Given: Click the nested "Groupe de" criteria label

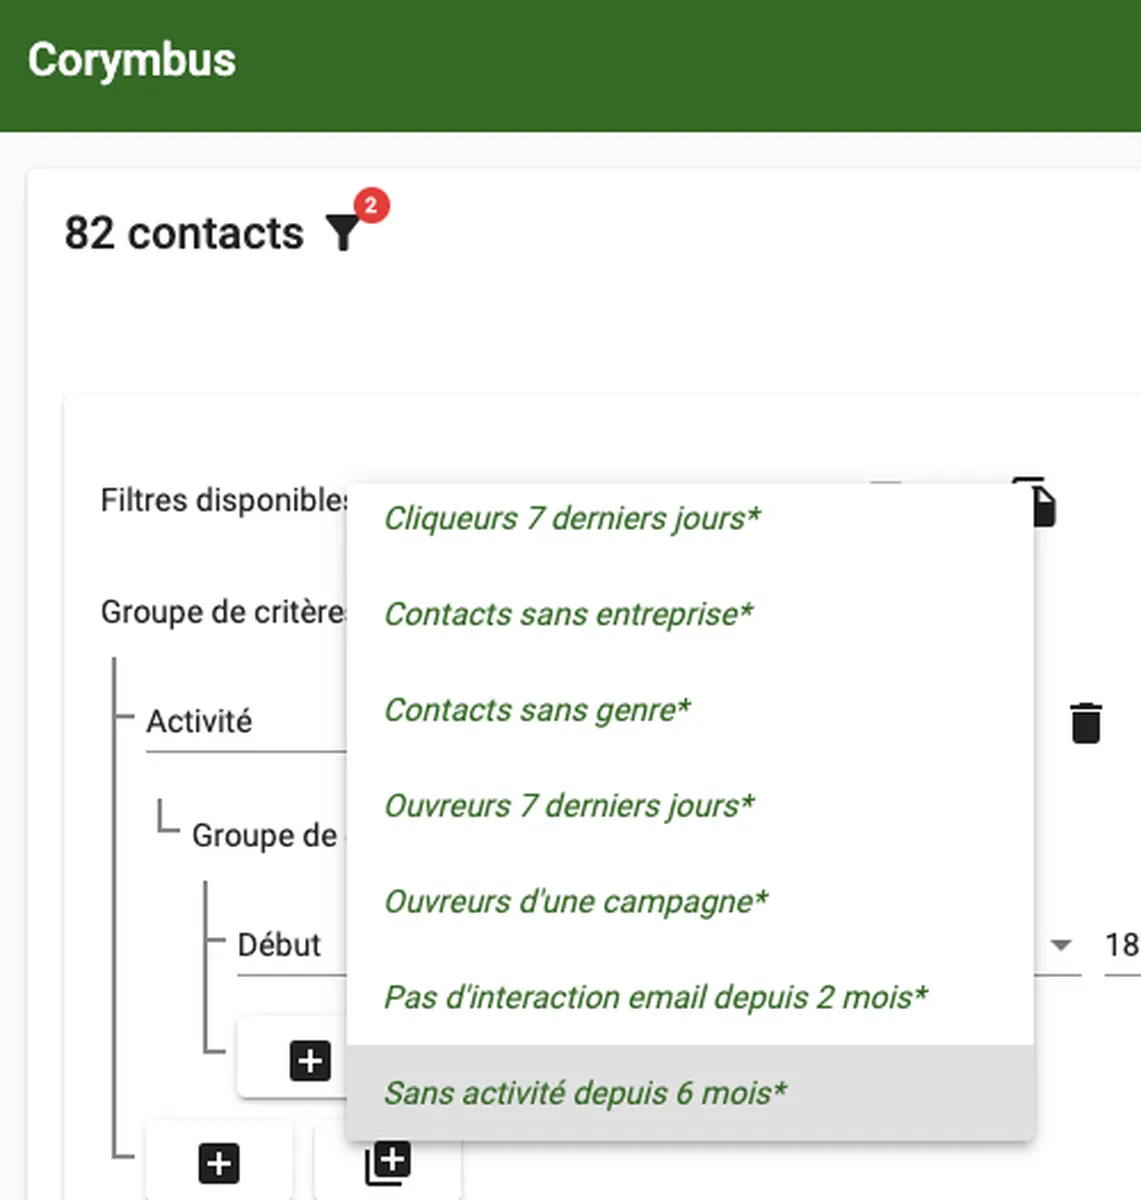Looking at the screenshot, I should coord(265,835).
